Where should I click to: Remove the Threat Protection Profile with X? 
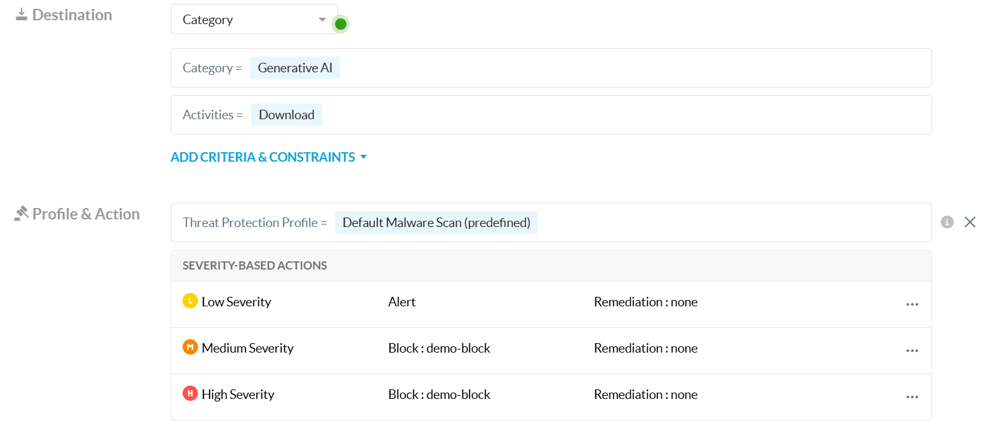(970, 222)
